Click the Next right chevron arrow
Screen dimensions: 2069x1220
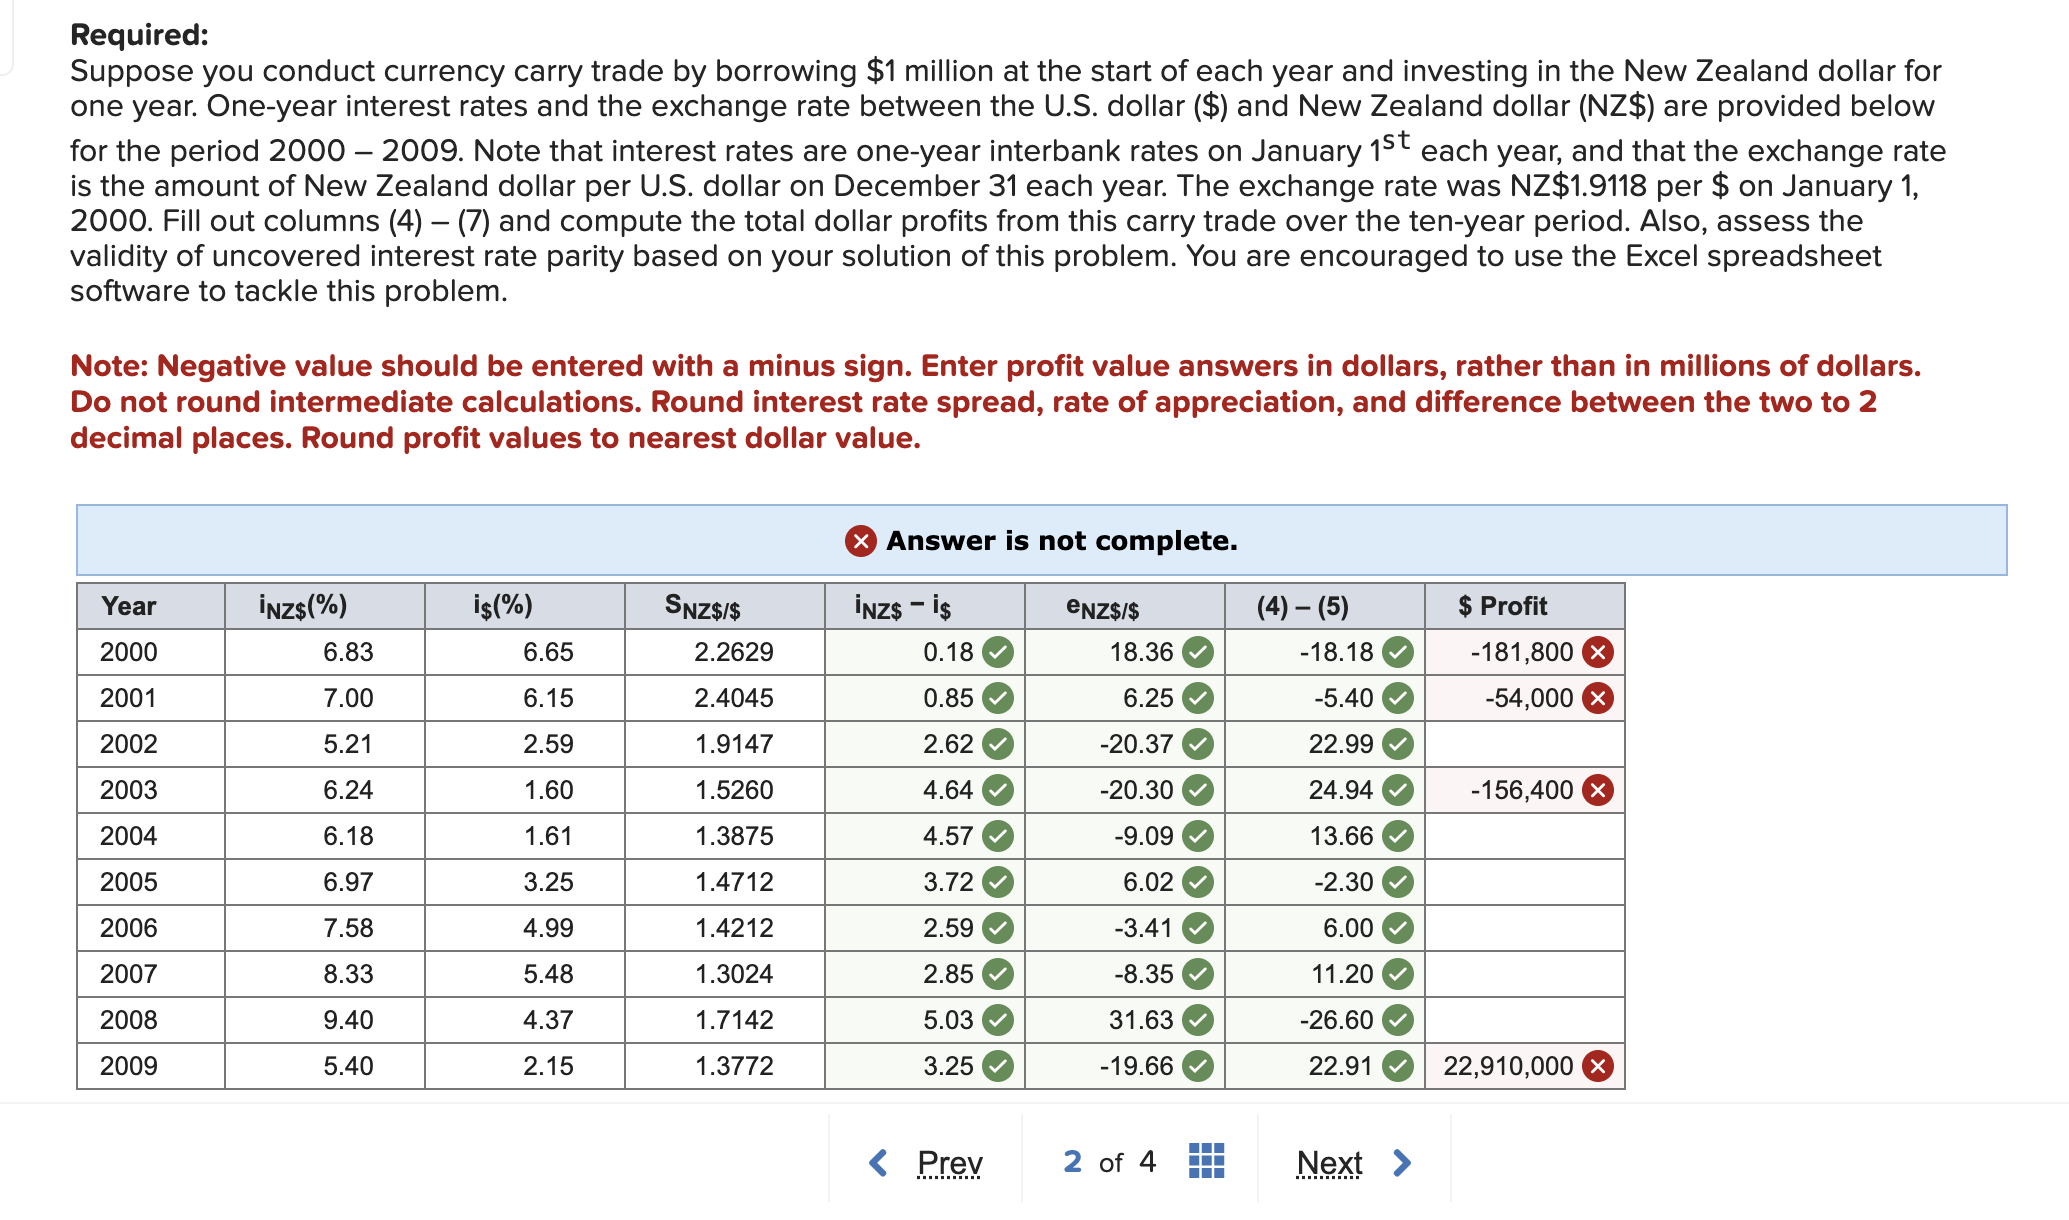(1402, 1162)
